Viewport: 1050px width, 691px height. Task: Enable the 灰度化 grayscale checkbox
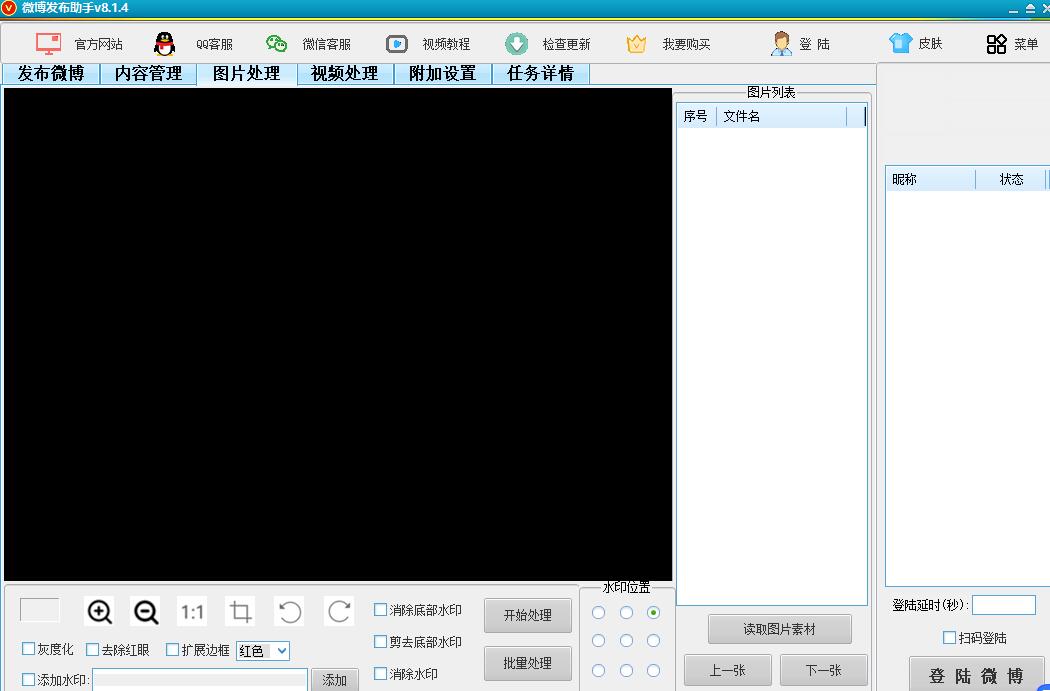coord(29,649)
